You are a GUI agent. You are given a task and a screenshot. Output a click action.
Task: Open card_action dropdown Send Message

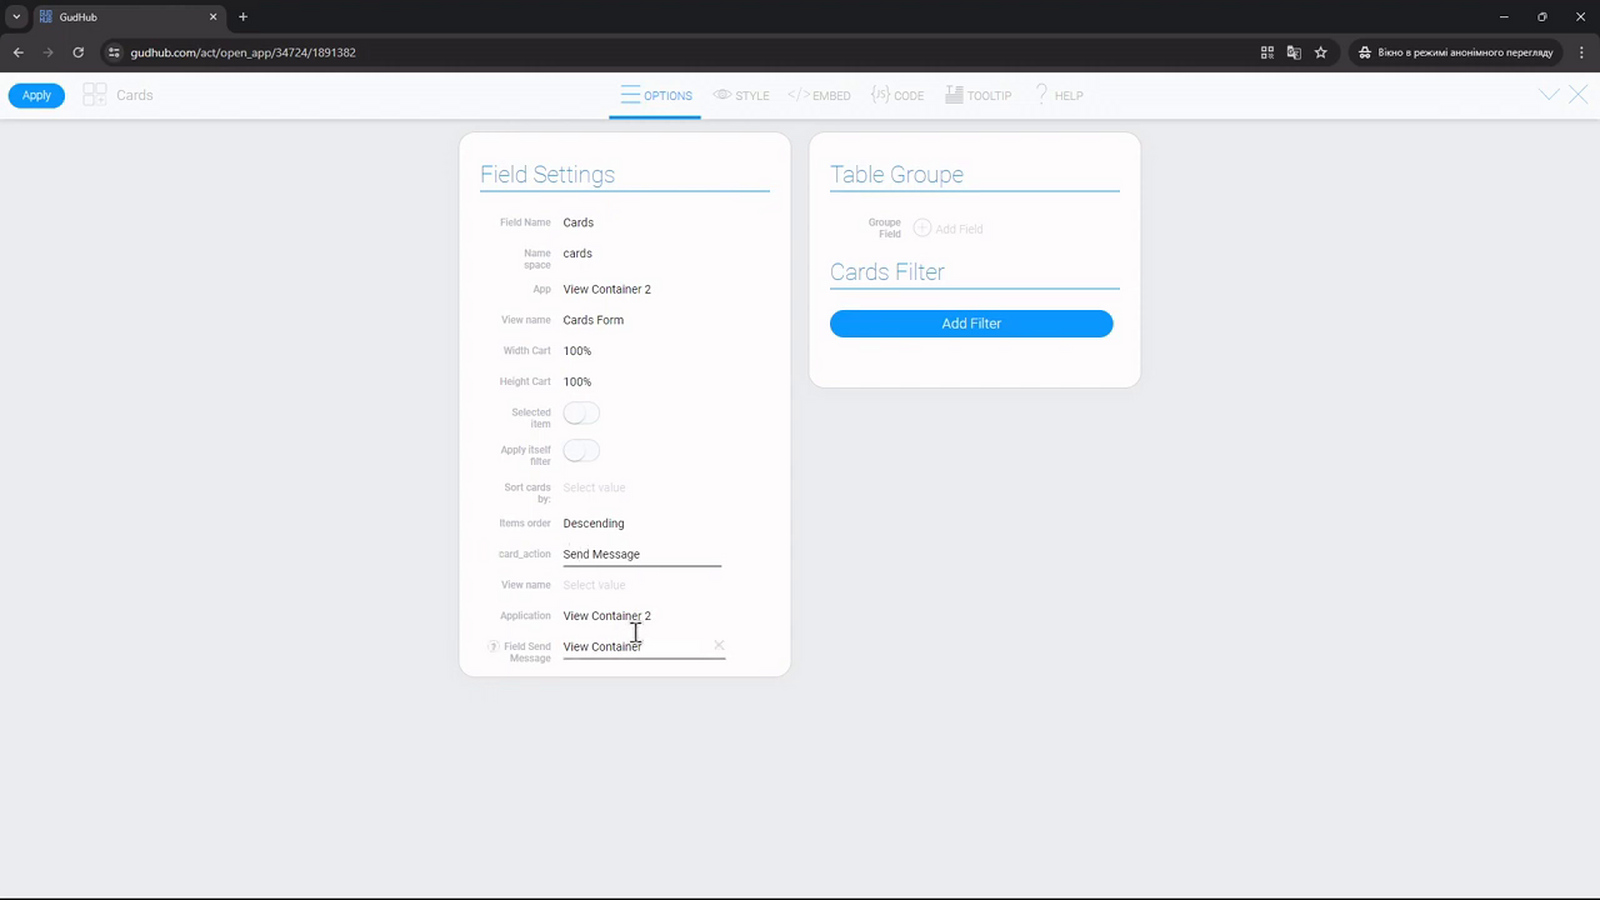(x=641, y=554)
